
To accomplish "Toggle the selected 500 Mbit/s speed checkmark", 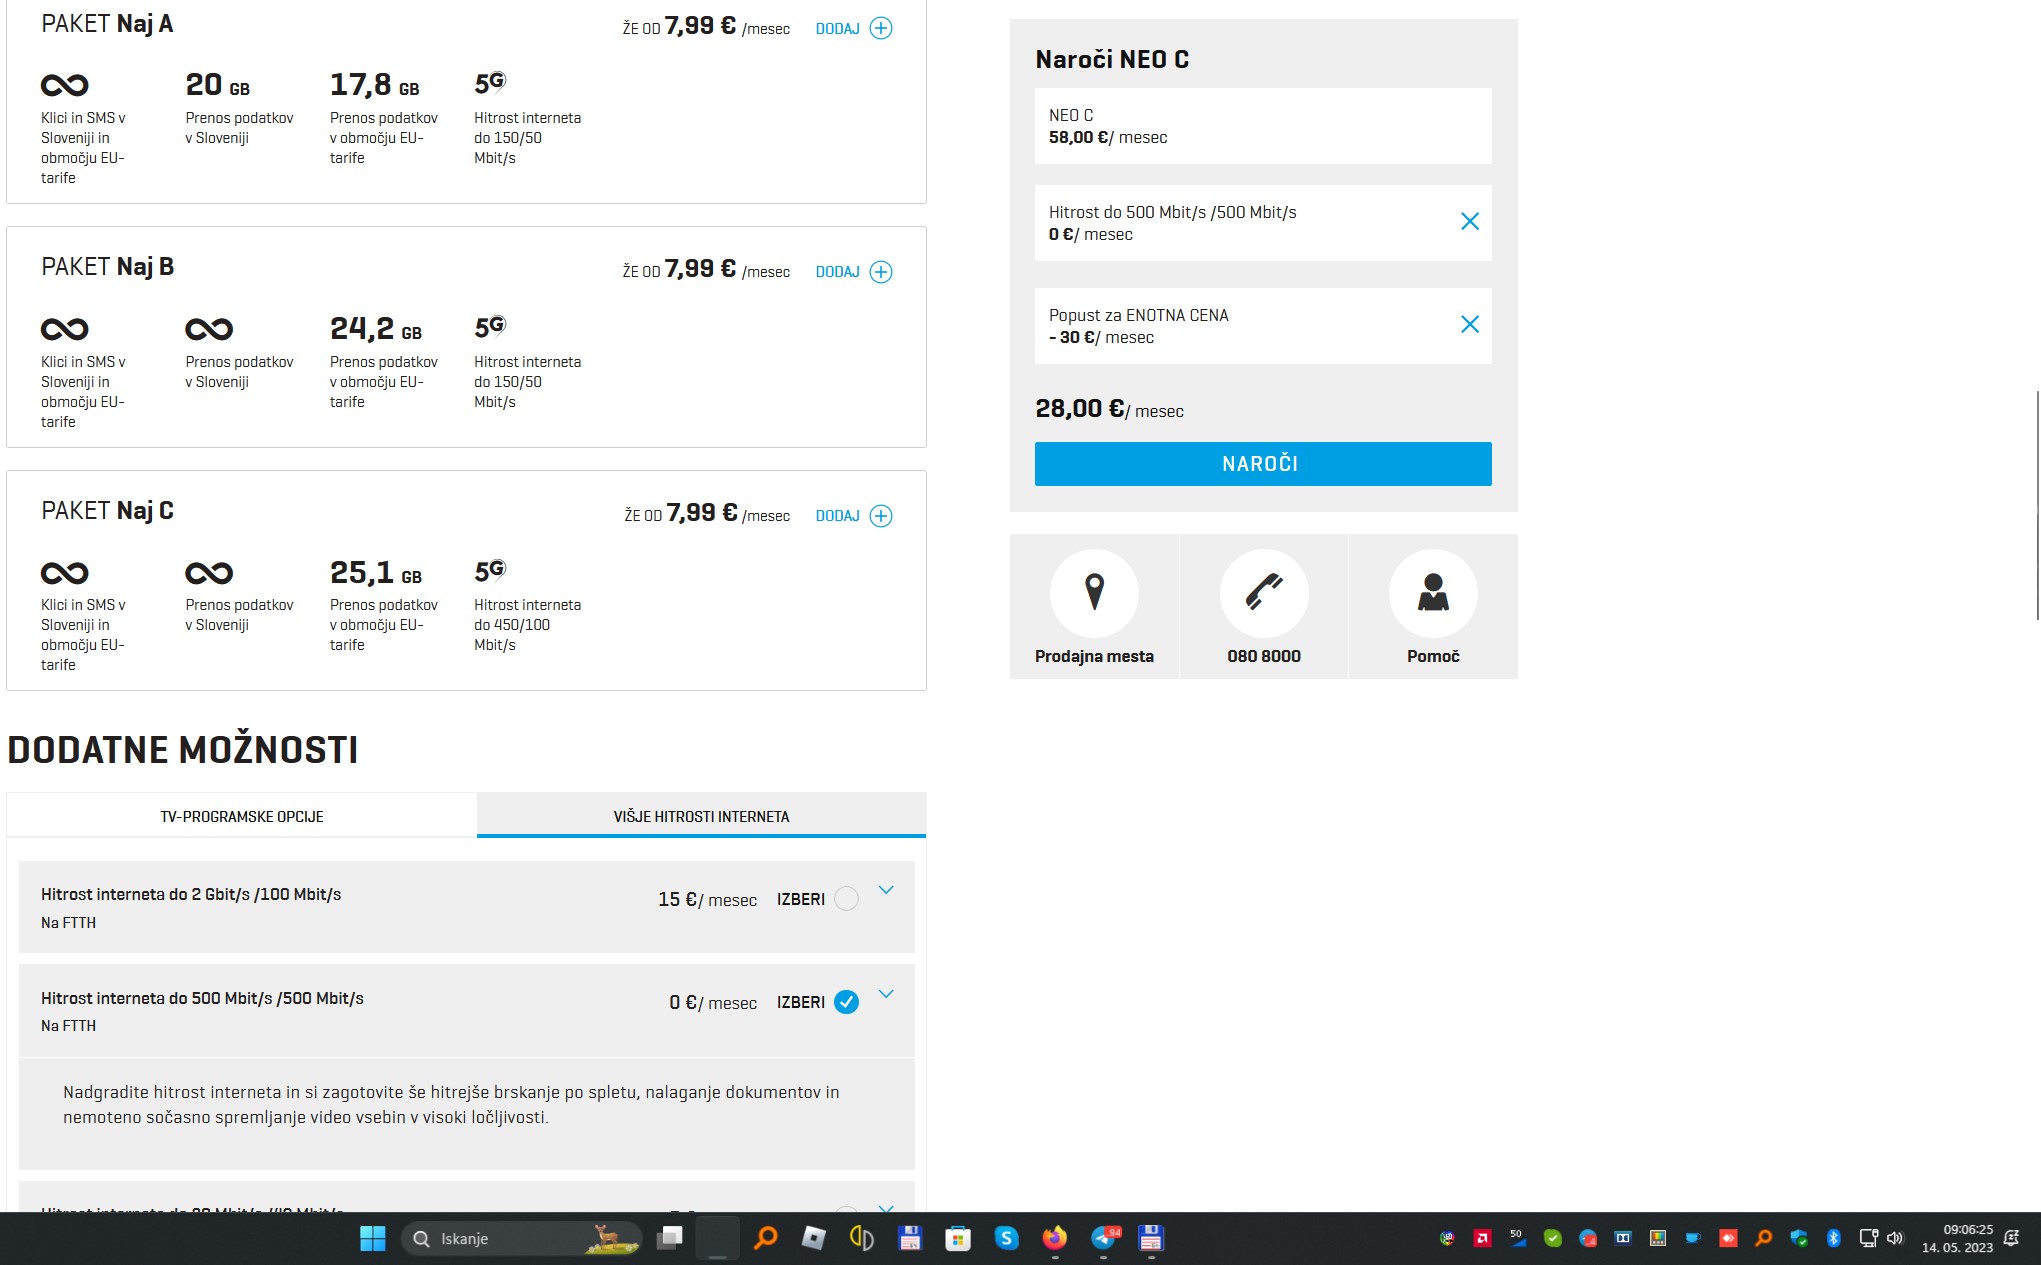I will point(846,1002).
